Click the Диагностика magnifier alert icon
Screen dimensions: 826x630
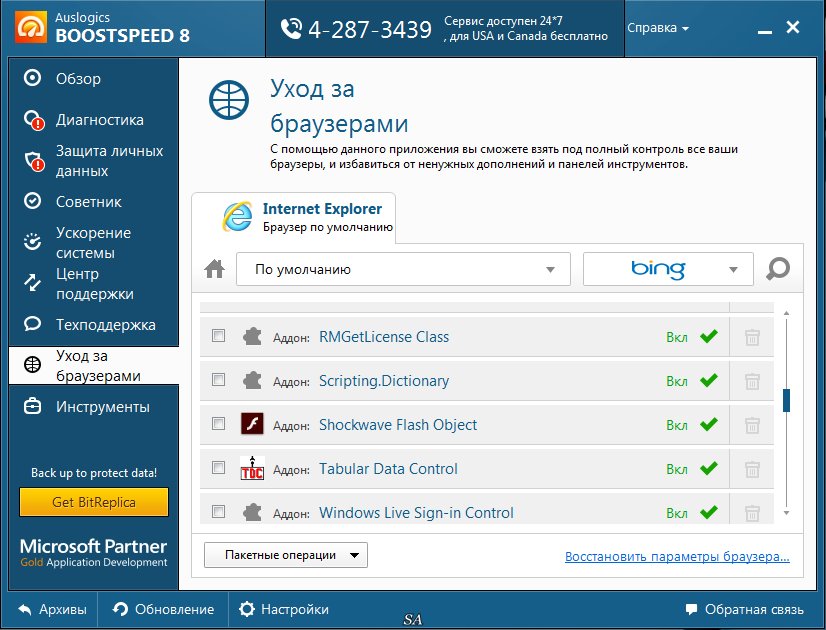click(34, 120)
